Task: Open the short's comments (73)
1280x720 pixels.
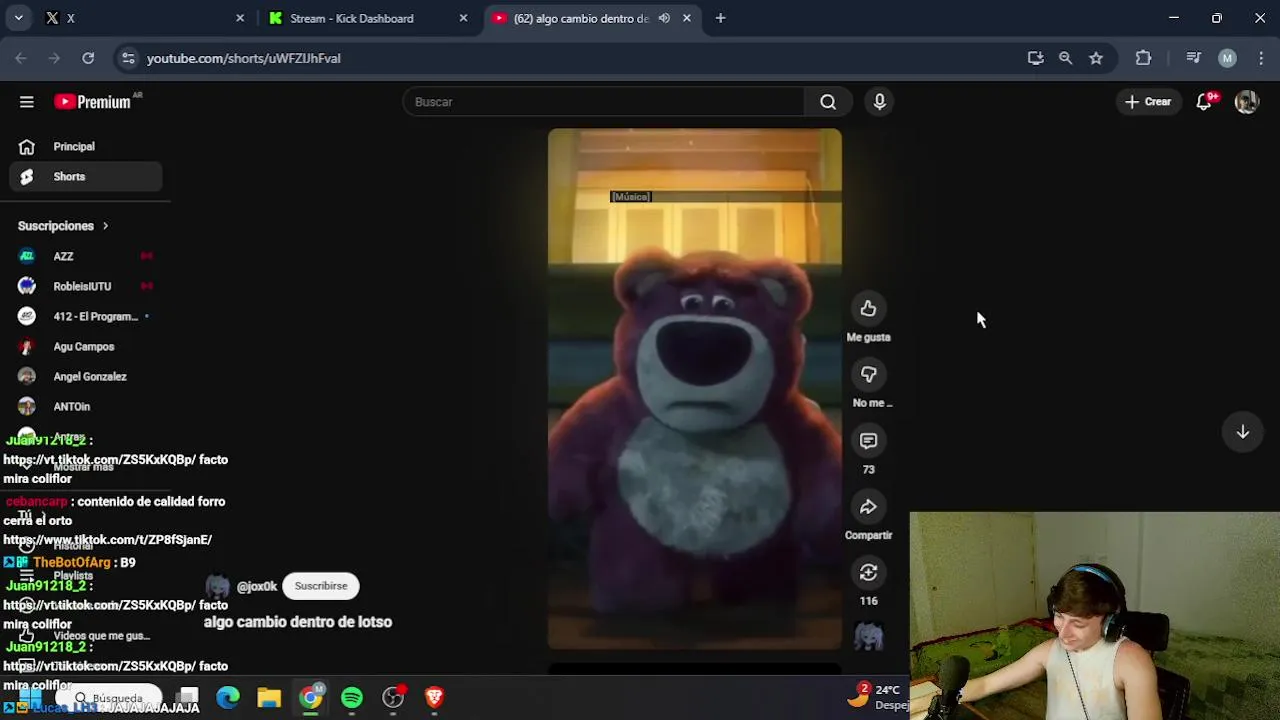Action: (868, 441)
